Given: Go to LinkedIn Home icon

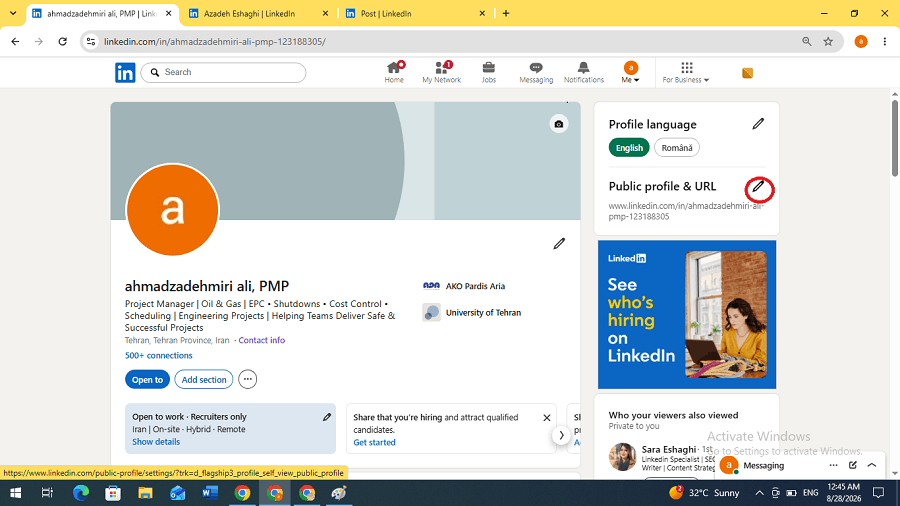Looking at the screenshot, I should (x=394, y=72).
